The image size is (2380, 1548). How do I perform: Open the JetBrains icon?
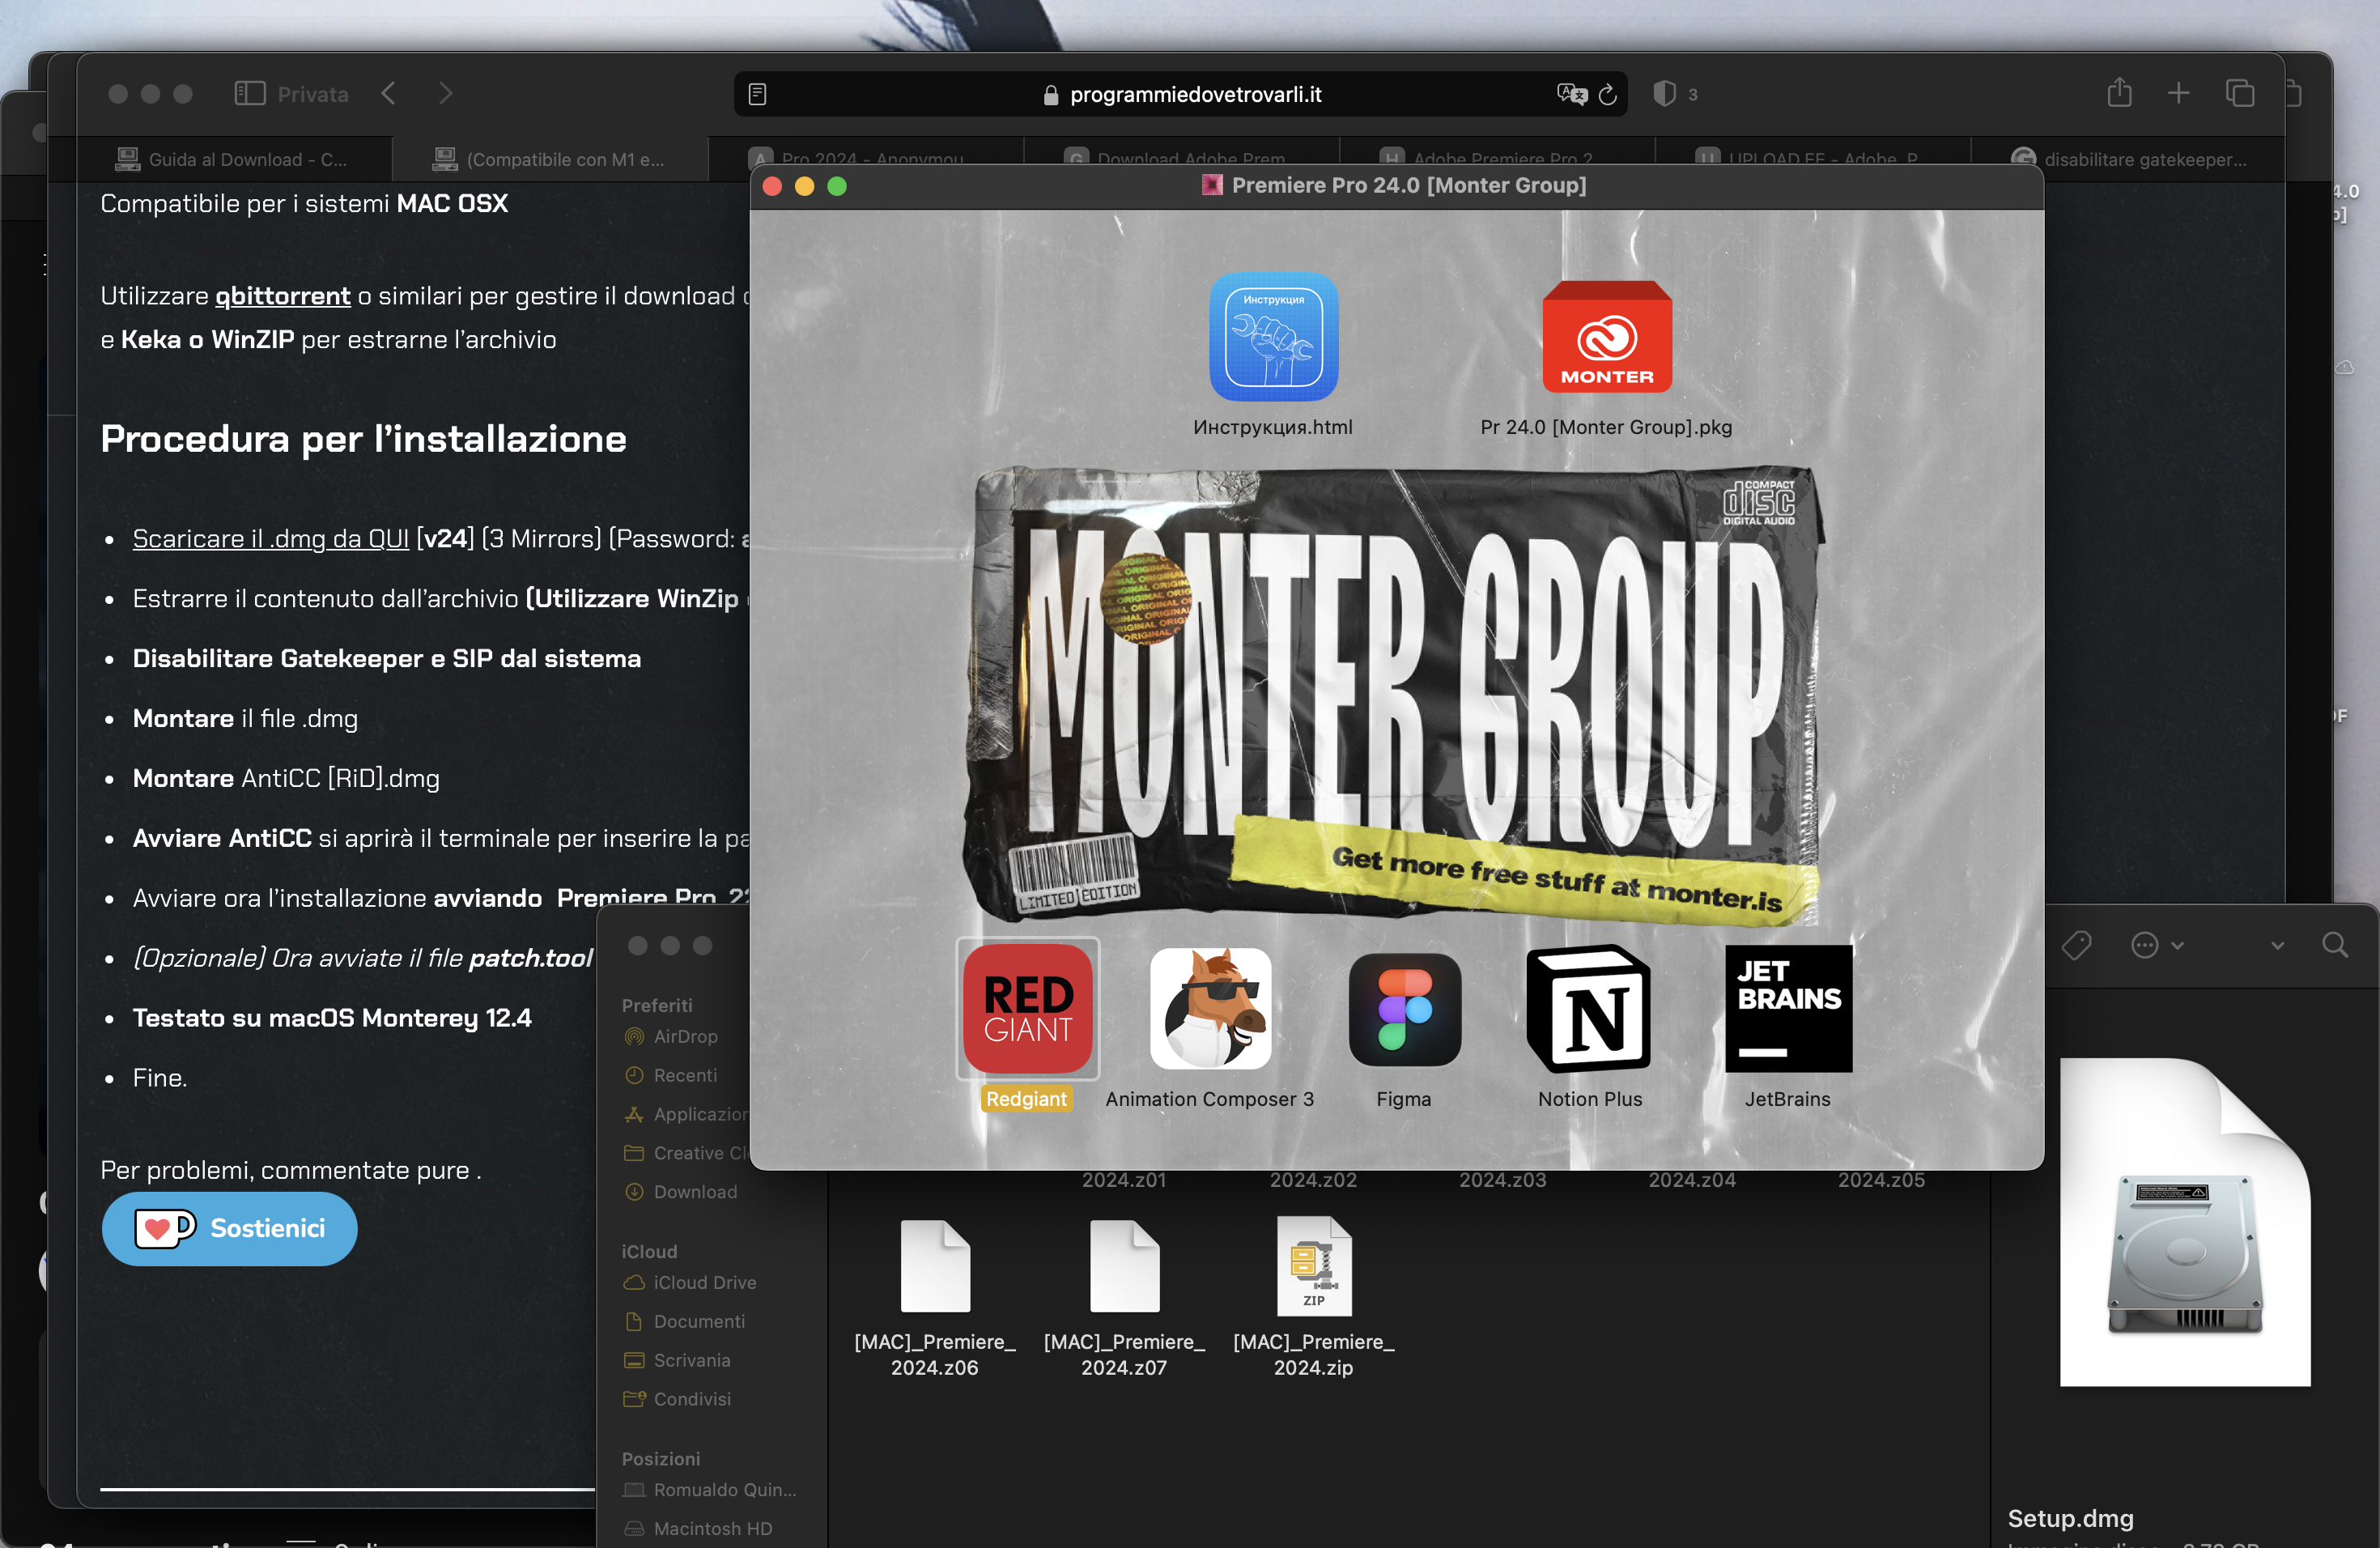[x=1788, y=1008]
